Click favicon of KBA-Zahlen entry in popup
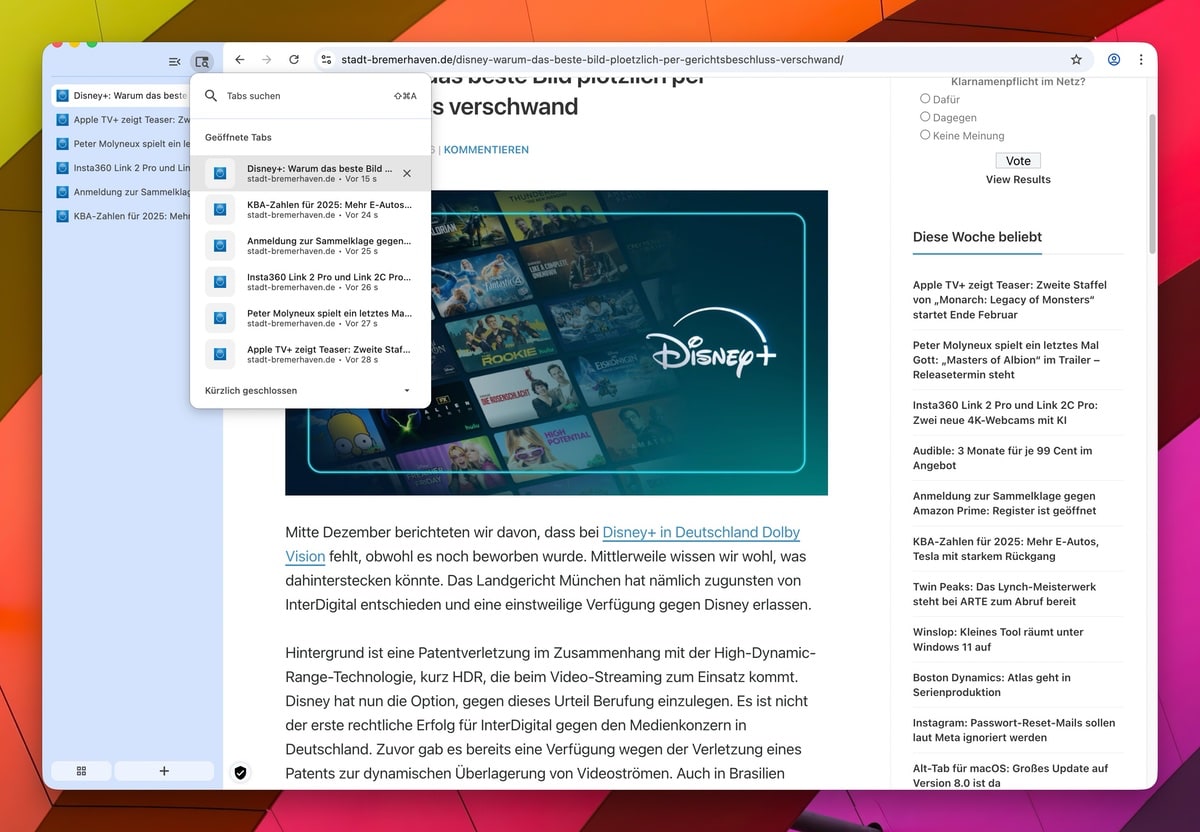Image resolution: width=1200 pixels, height=832 pixels. click(220, 209)
